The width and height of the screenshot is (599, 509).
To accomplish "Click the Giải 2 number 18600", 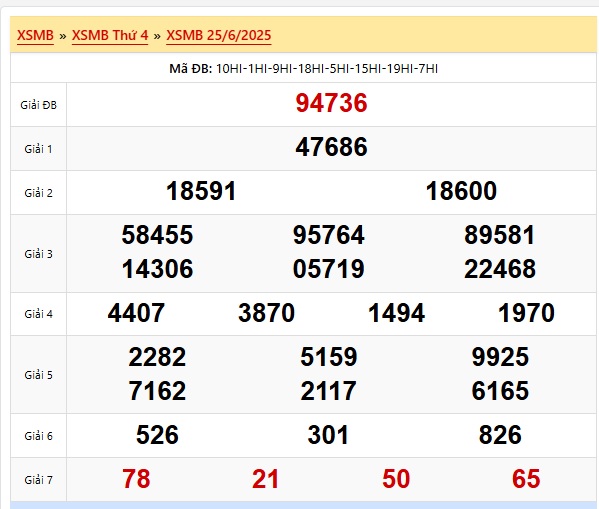I will 461,191.
